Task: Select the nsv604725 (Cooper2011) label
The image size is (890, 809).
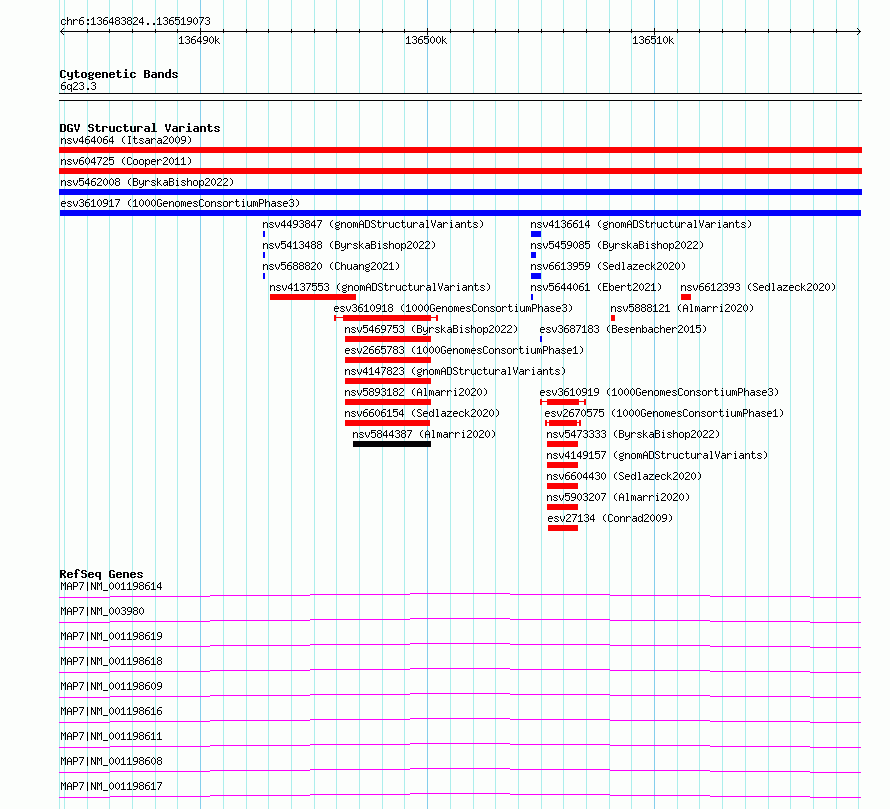Action: [x=126, y=161]
